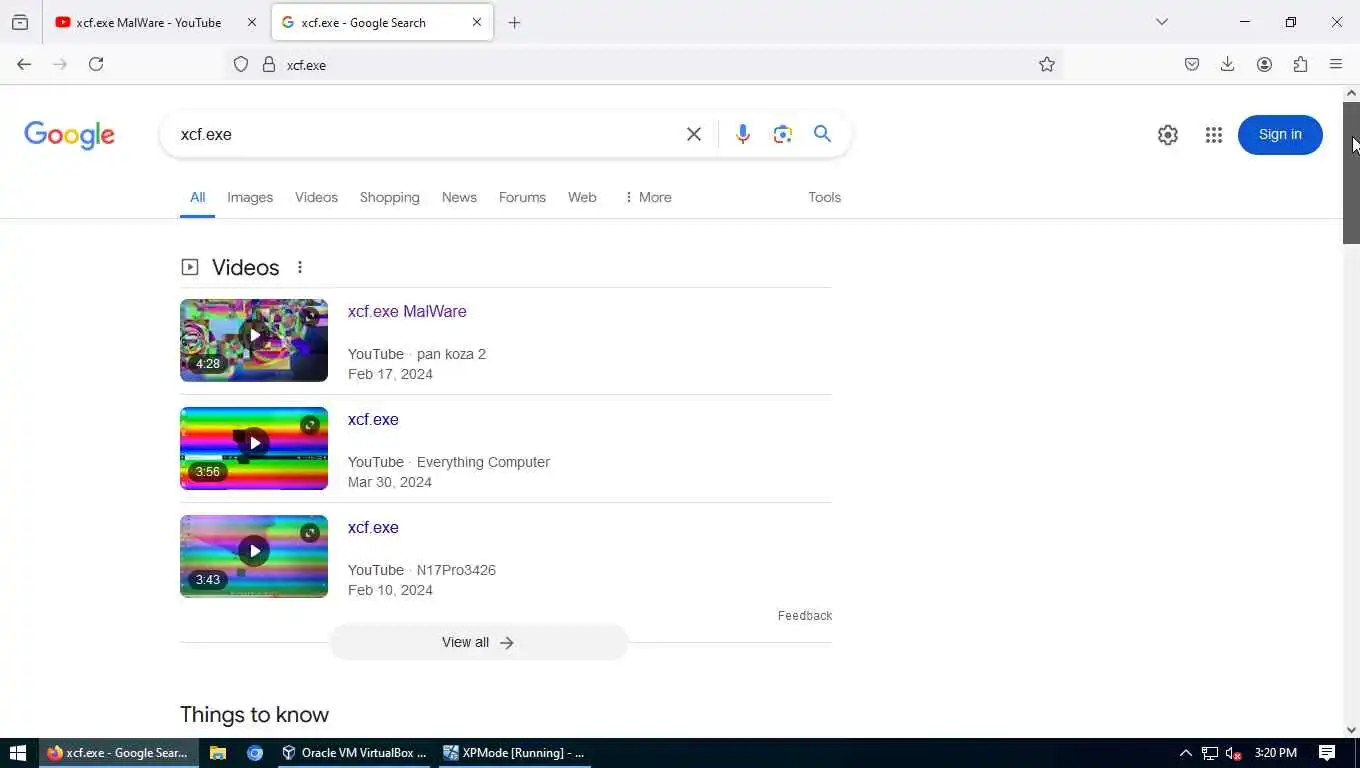The width and height of the screenshot is (1360, 768).
Task: Click the Feedback link under videos
Action: 805,616
